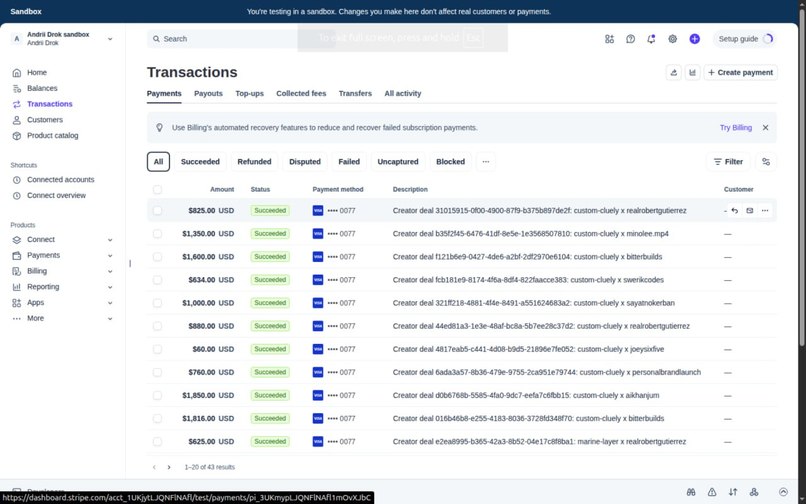Check the box for the $760.00 payment
Screen dimensions: 806x504
tap(157, 372)
